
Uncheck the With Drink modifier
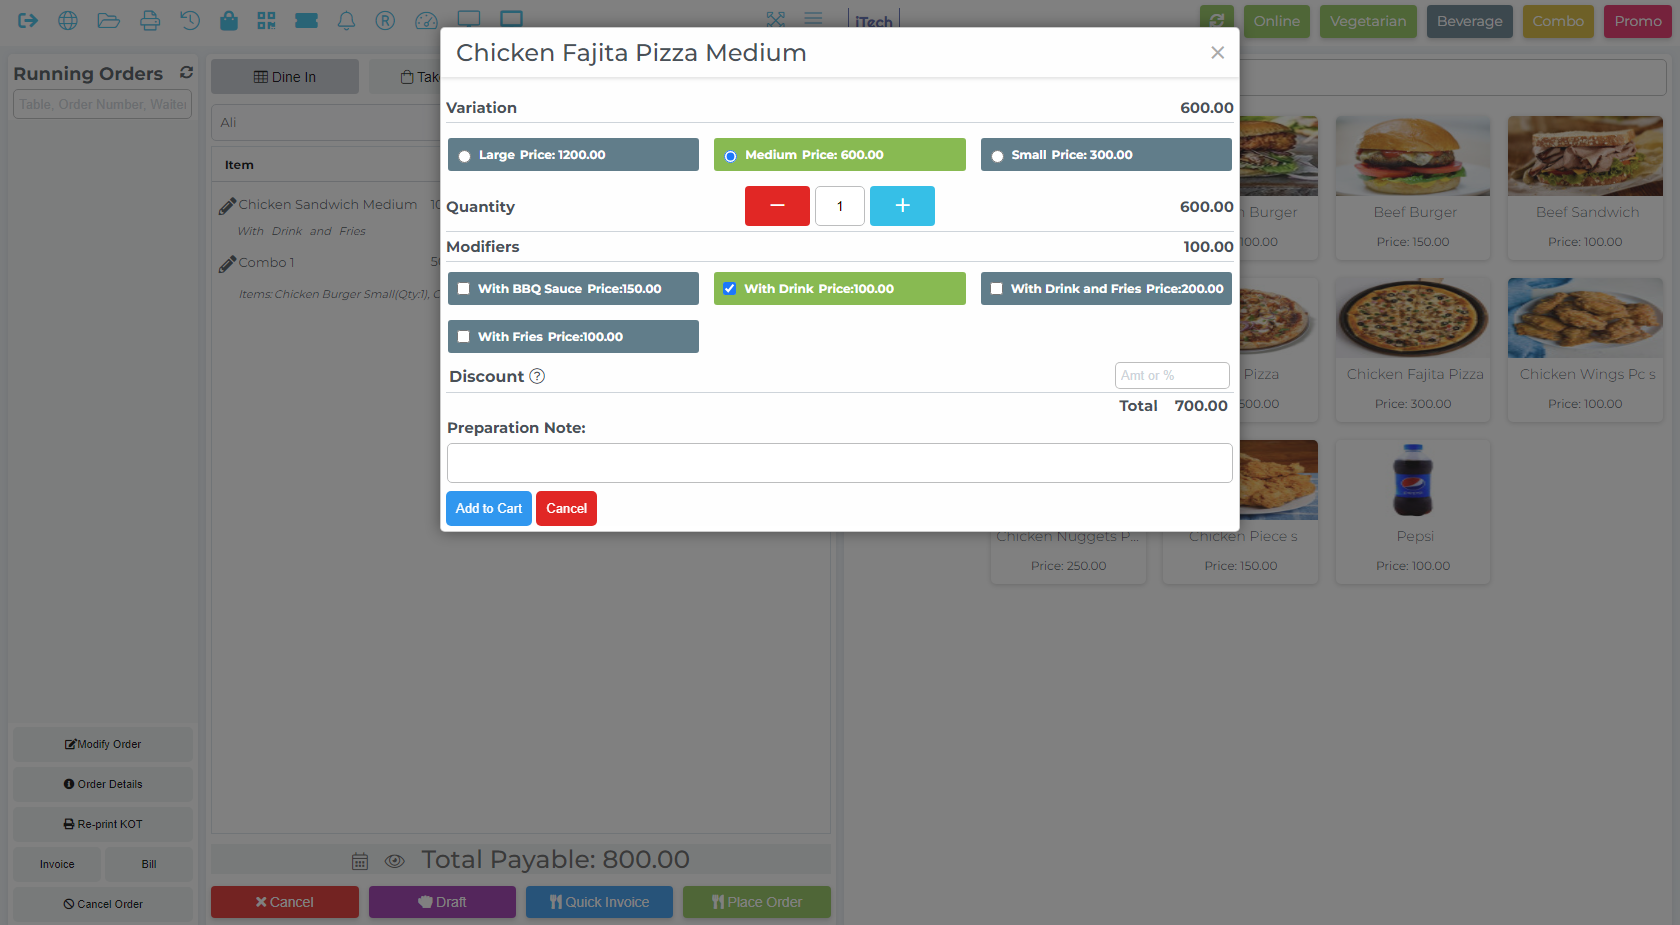click(x=730, y=289)
